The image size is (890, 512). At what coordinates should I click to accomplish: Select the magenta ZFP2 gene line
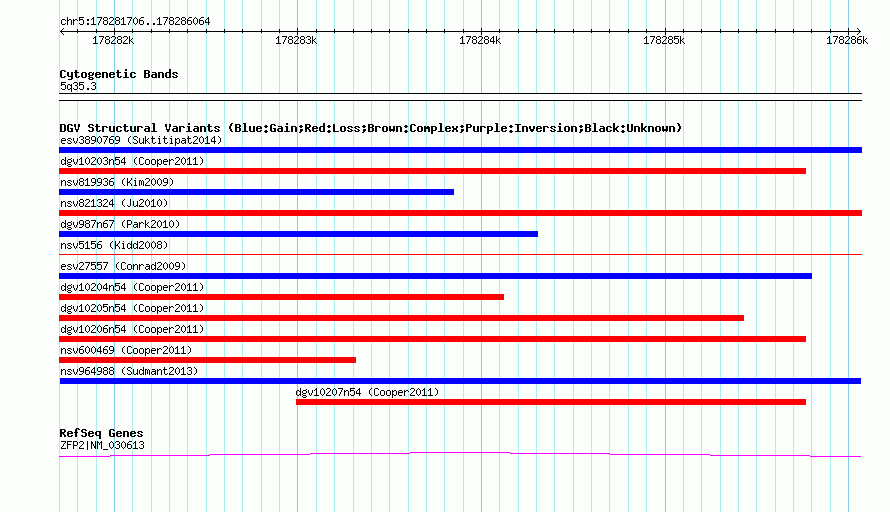(x=460, y=454)
